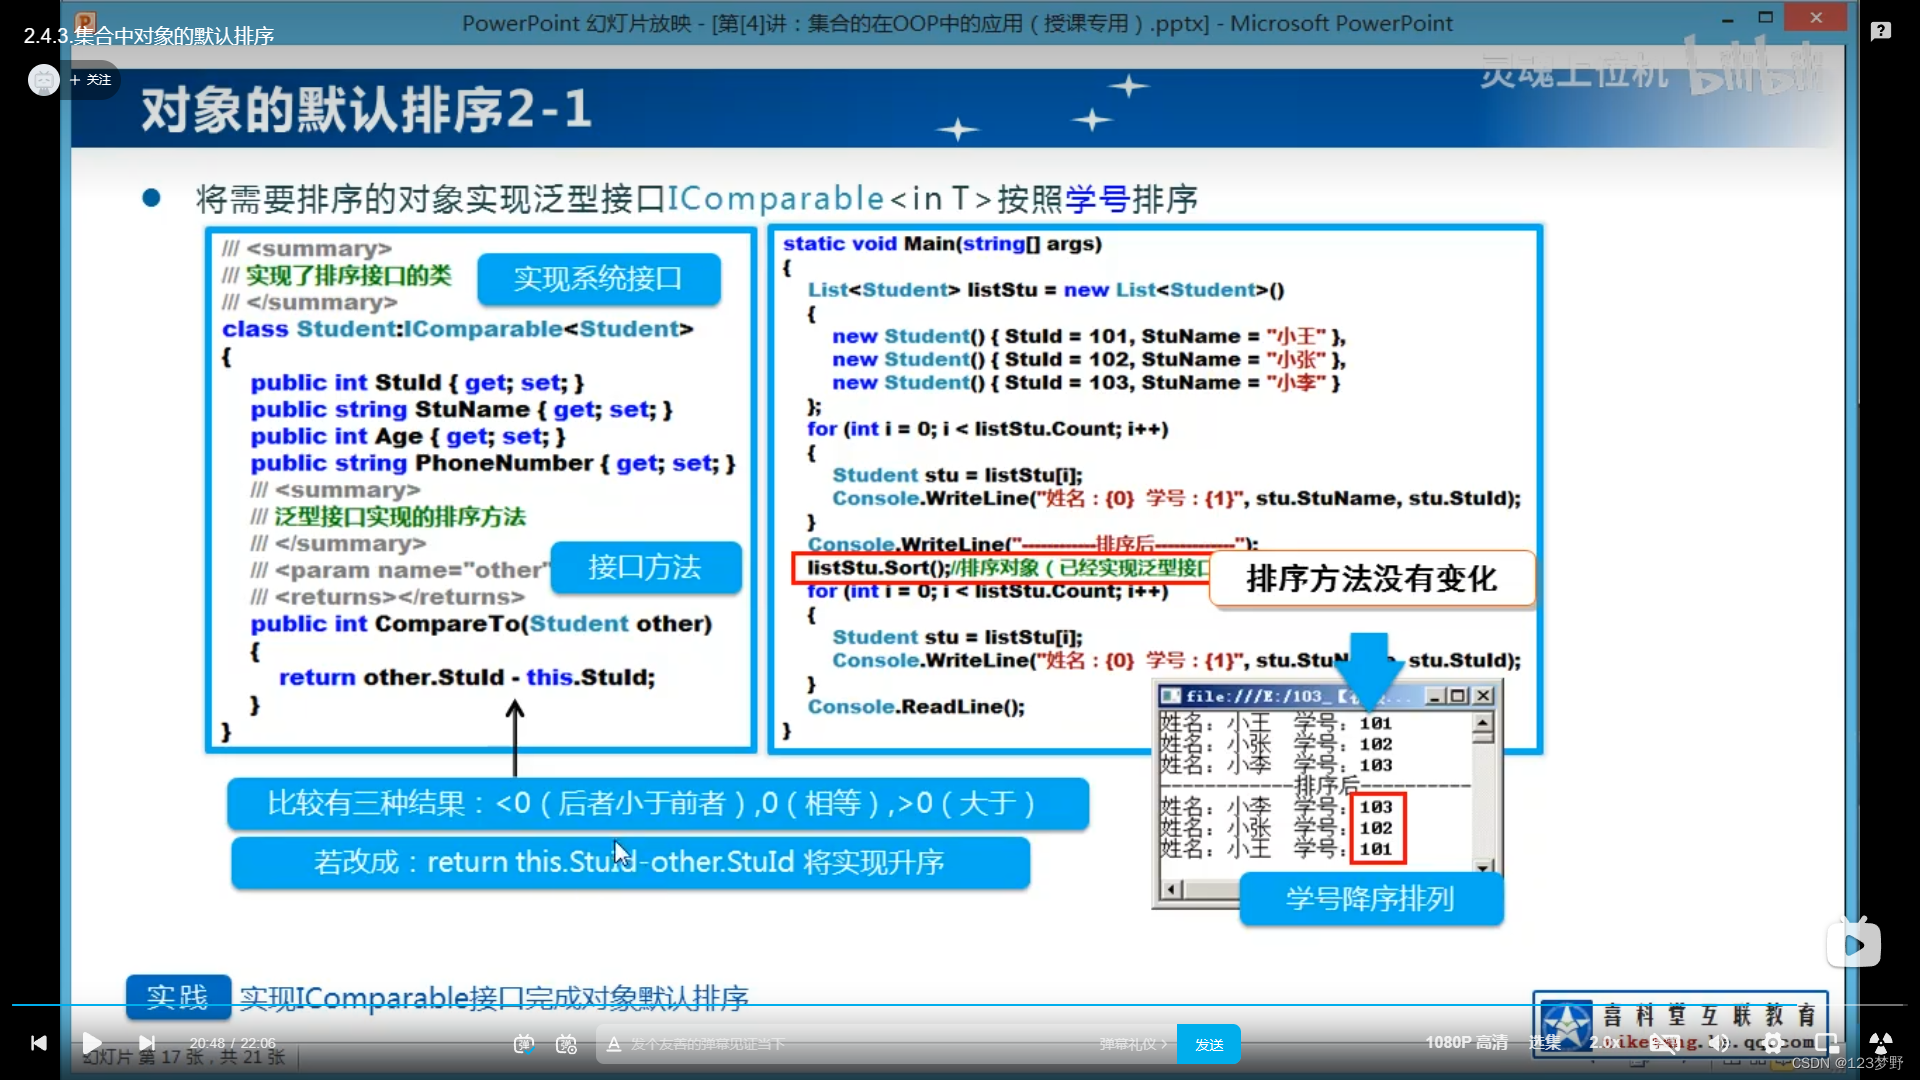The image size is (1920, 1080).
Task: Enable picture-in-picture mode icon
Action: pos(1826,1043)
